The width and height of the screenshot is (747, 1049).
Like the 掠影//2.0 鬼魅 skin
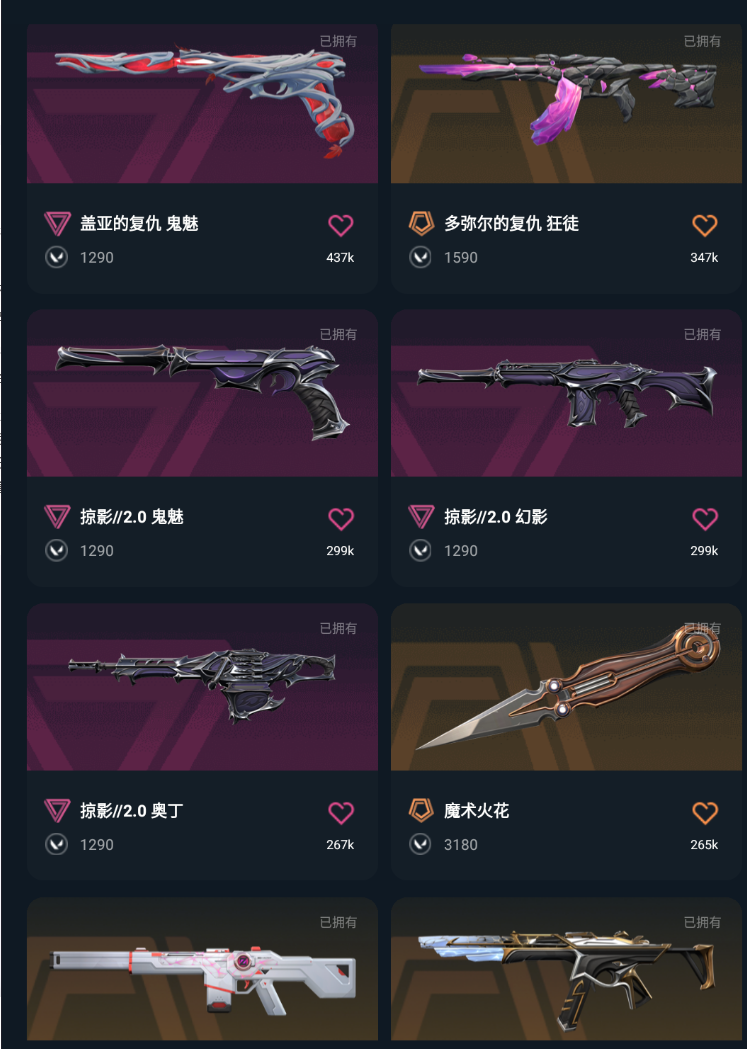340,518
